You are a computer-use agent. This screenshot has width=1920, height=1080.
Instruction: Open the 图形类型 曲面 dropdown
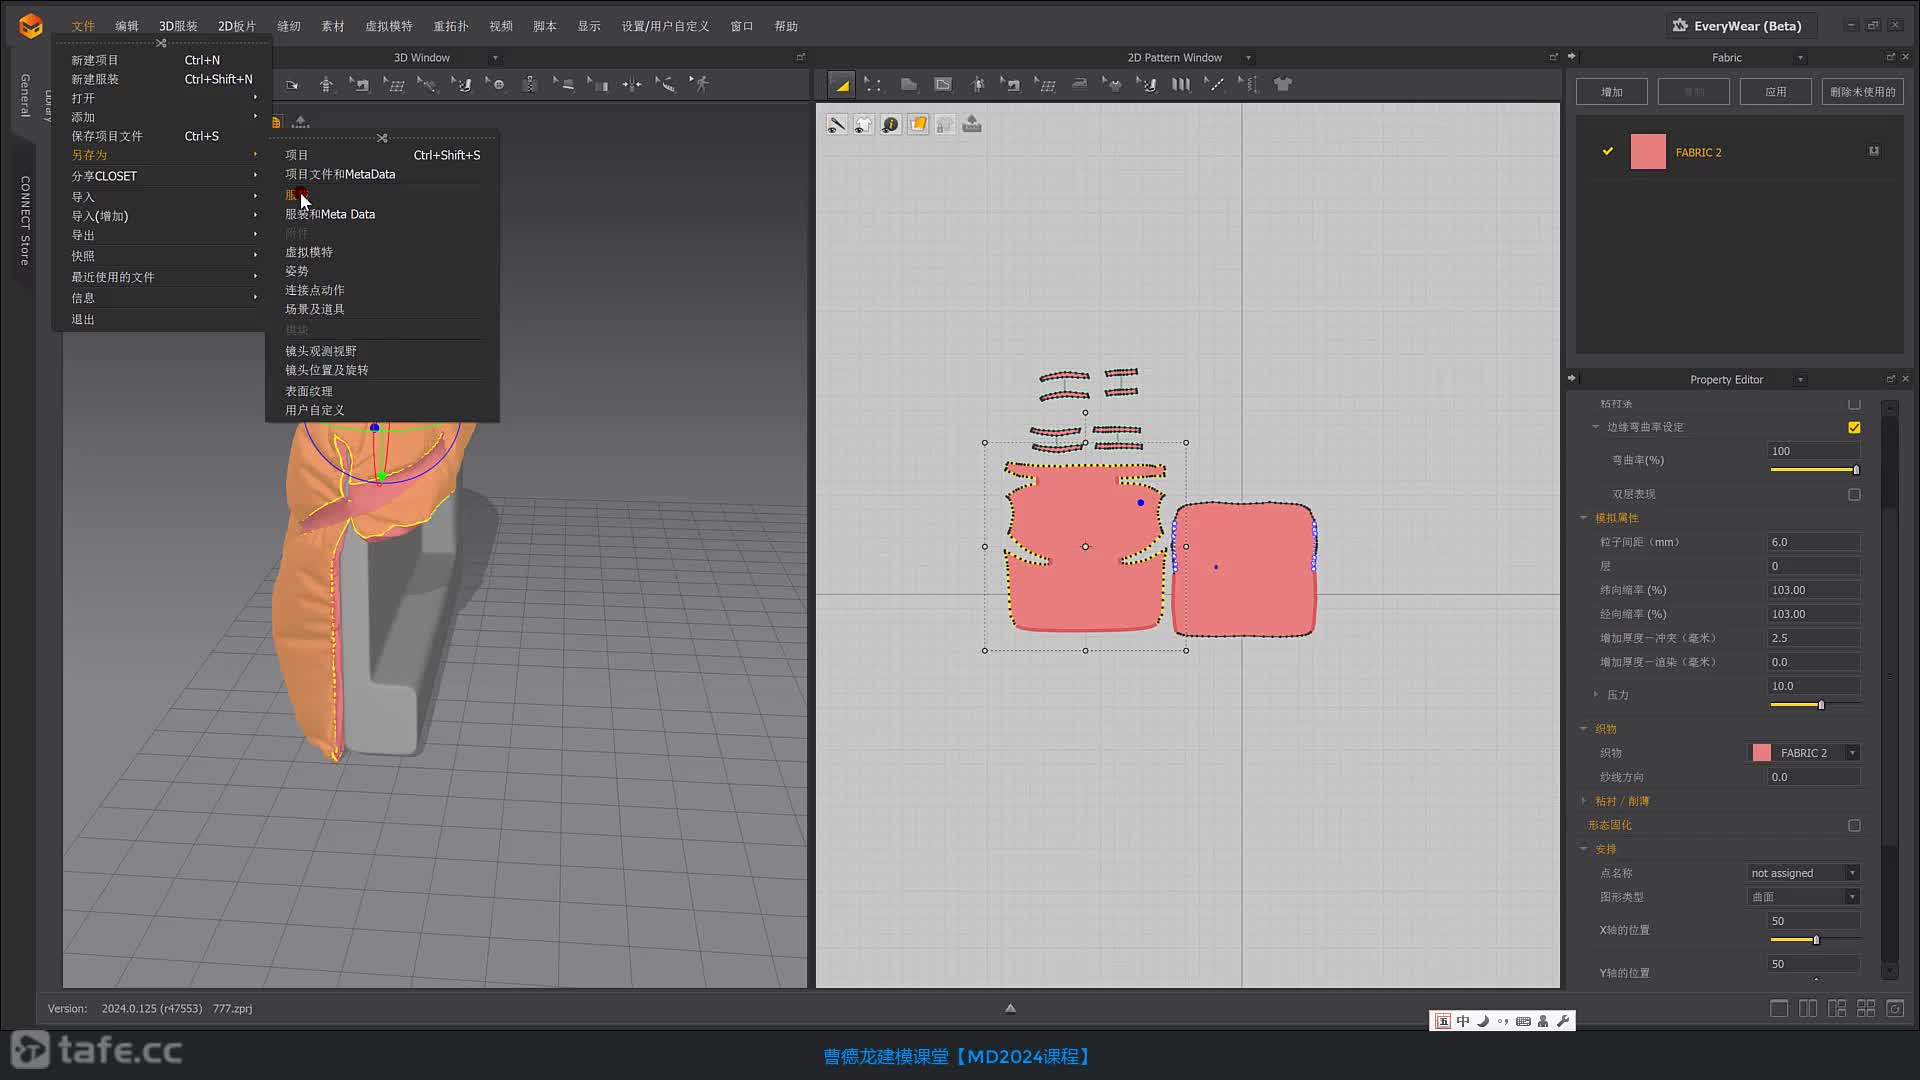click(x=1804, y=897)
